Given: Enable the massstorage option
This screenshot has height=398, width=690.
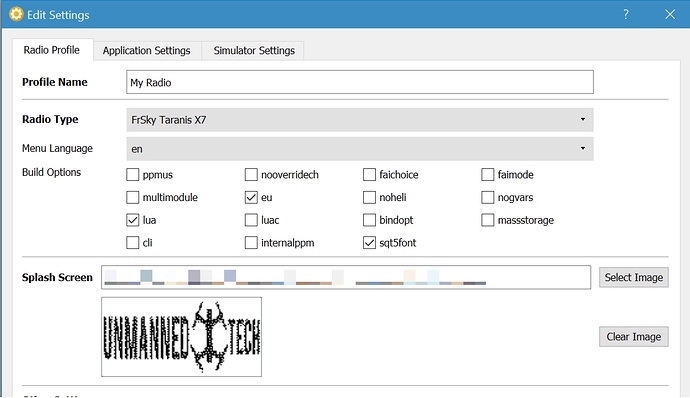Looking at the screenshot, I should 488,220.
